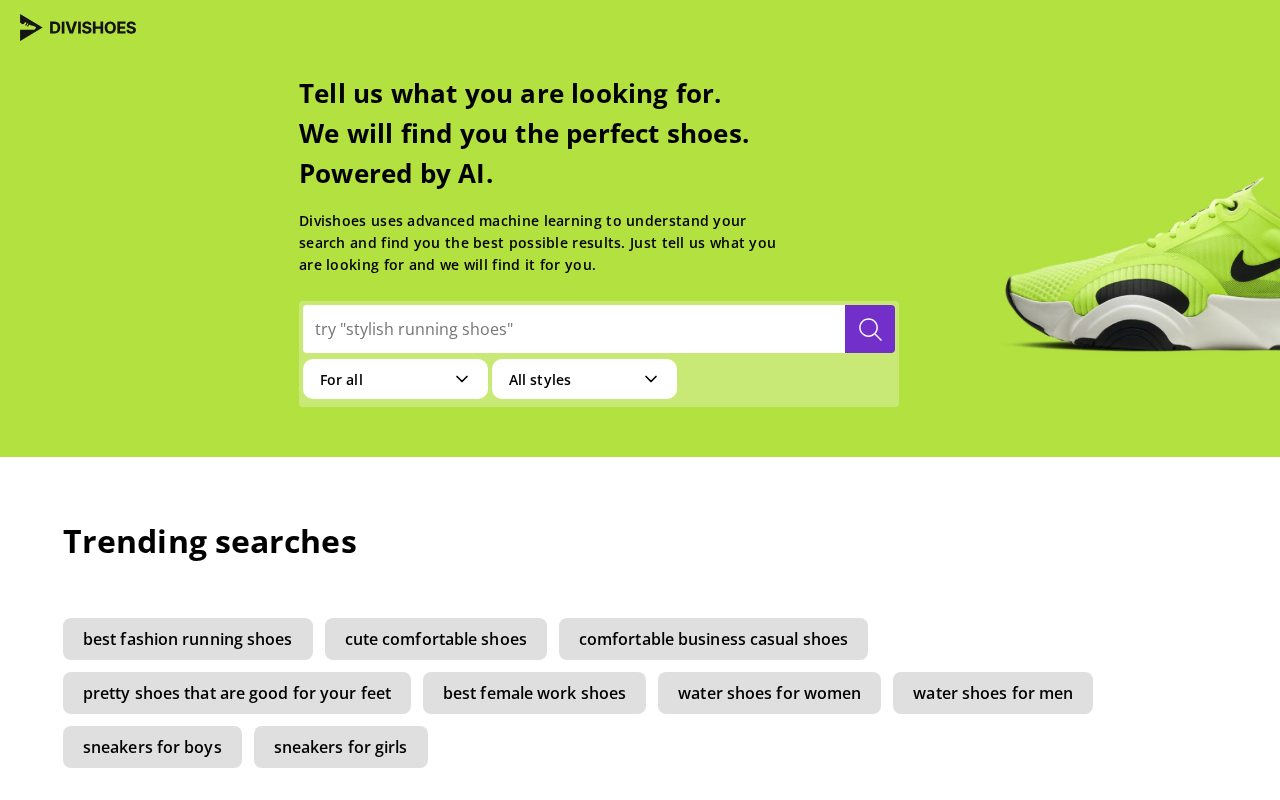Select "sneakers for boys" trending tag
1280x800 pixels.
[152, 747]
